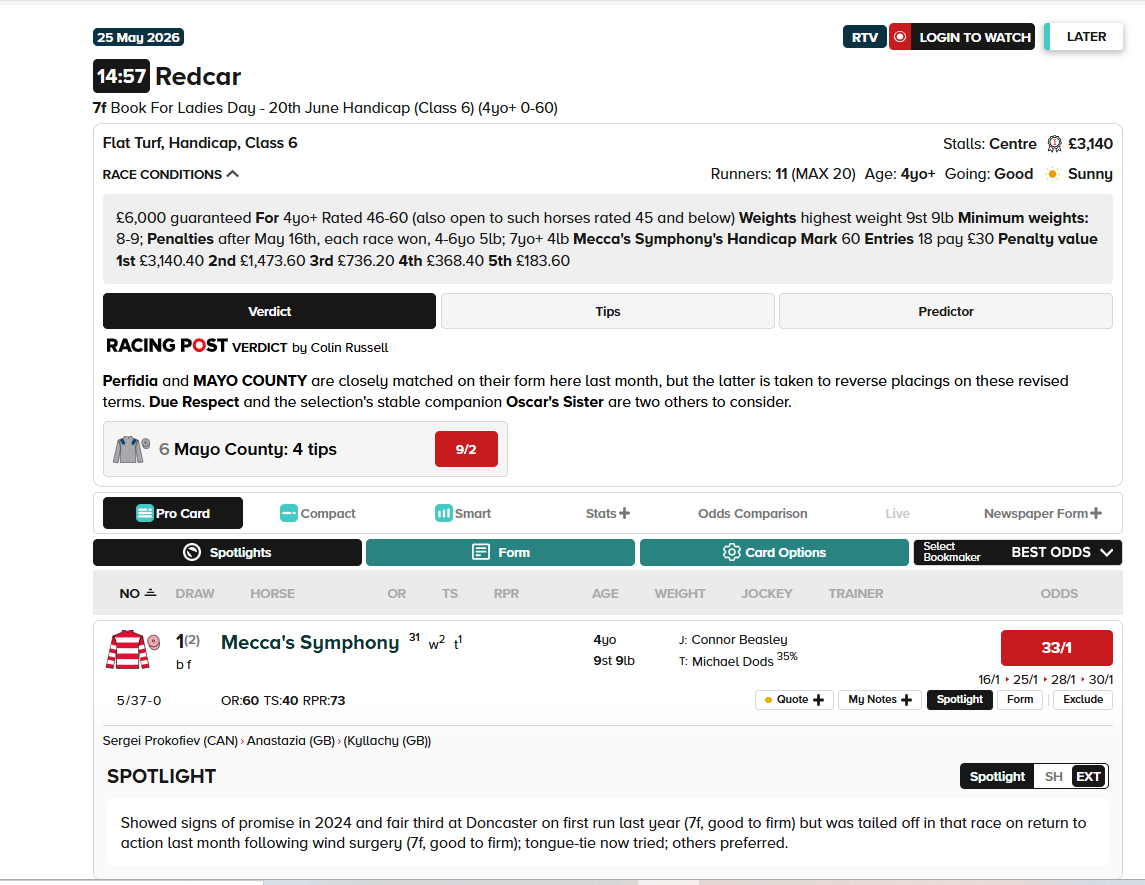Click the Compact view icon
This screenshot has width=1145, height=885.
288,513
